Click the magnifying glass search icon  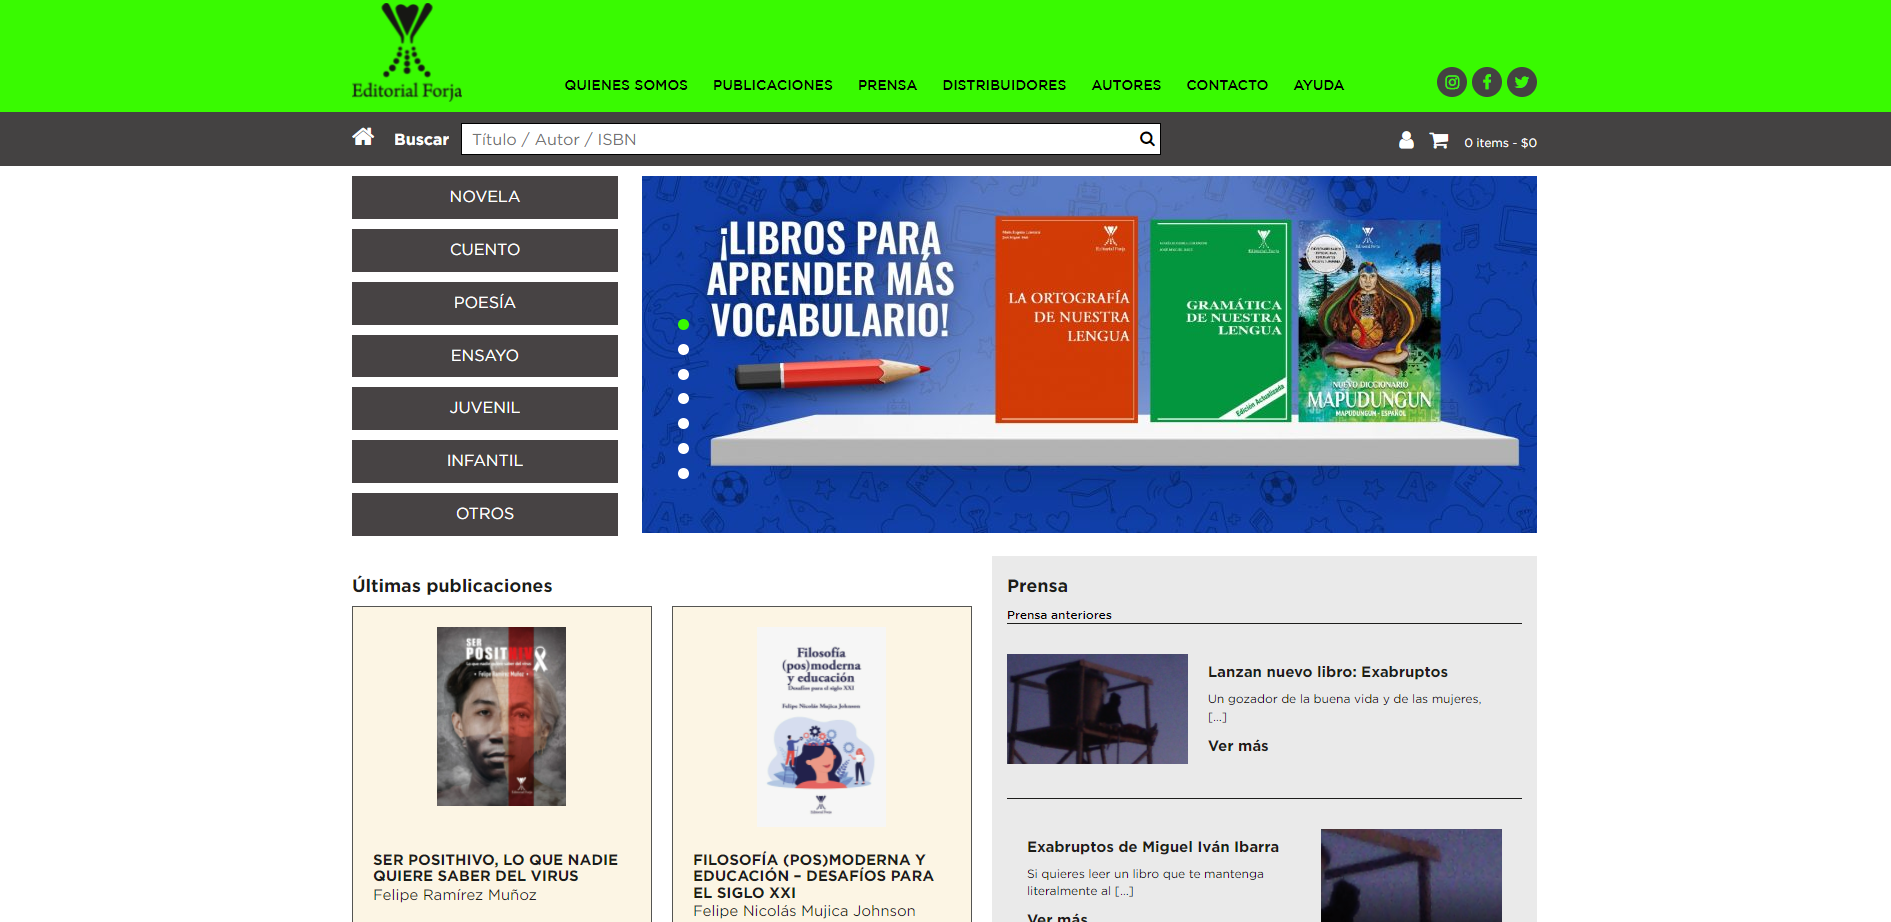[x=1147, y=139]
